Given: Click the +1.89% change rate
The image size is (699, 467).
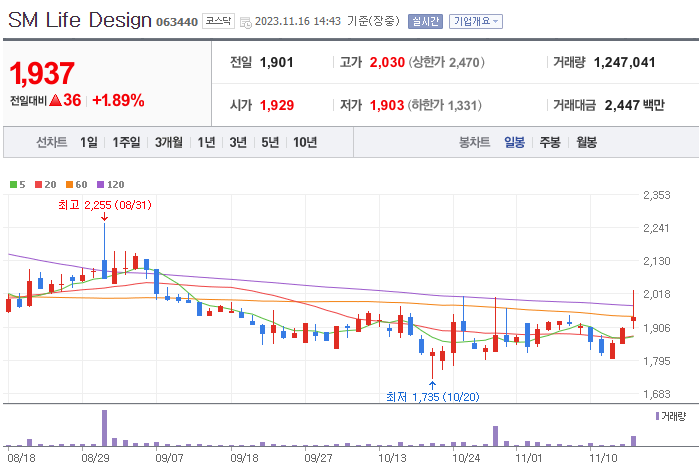Looking at the screenshot, I should coord(118,100).
